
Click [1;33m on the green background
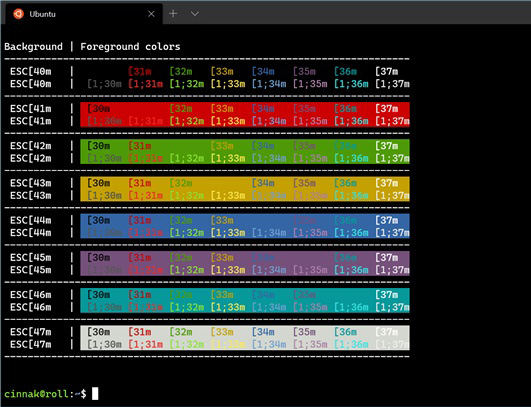228,158
